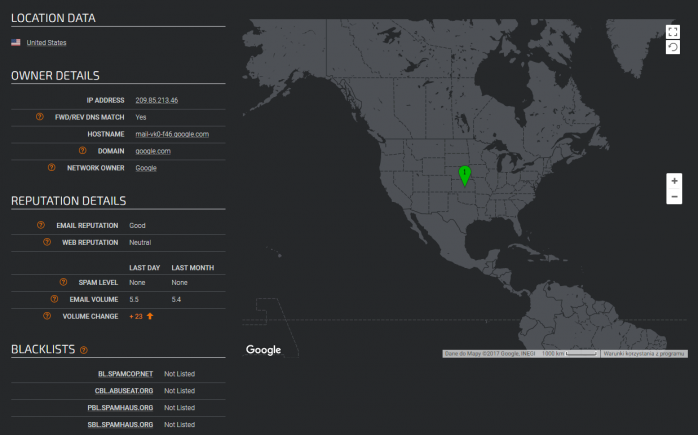
Task: Open help icon beside Web Reputation
Action: coord(46,242)
